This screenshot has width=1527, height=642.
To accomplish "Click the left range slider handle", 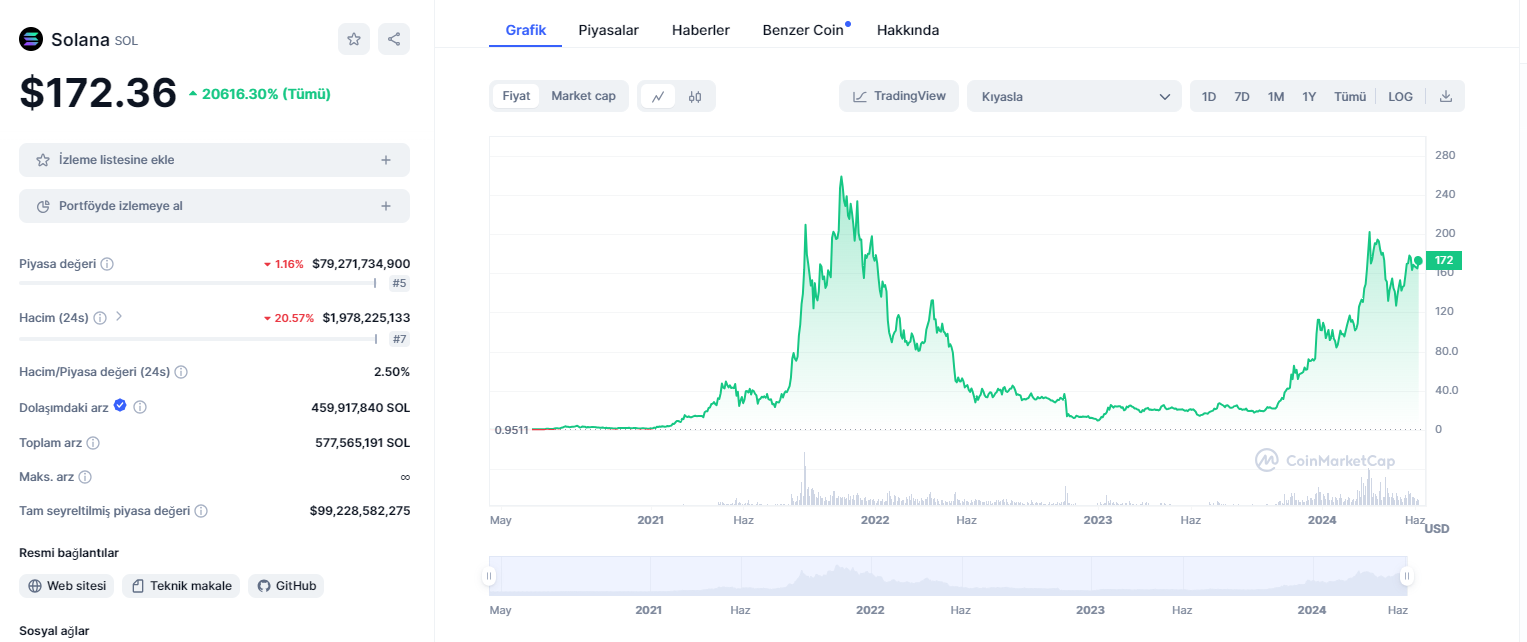I will tap(489, 576).
